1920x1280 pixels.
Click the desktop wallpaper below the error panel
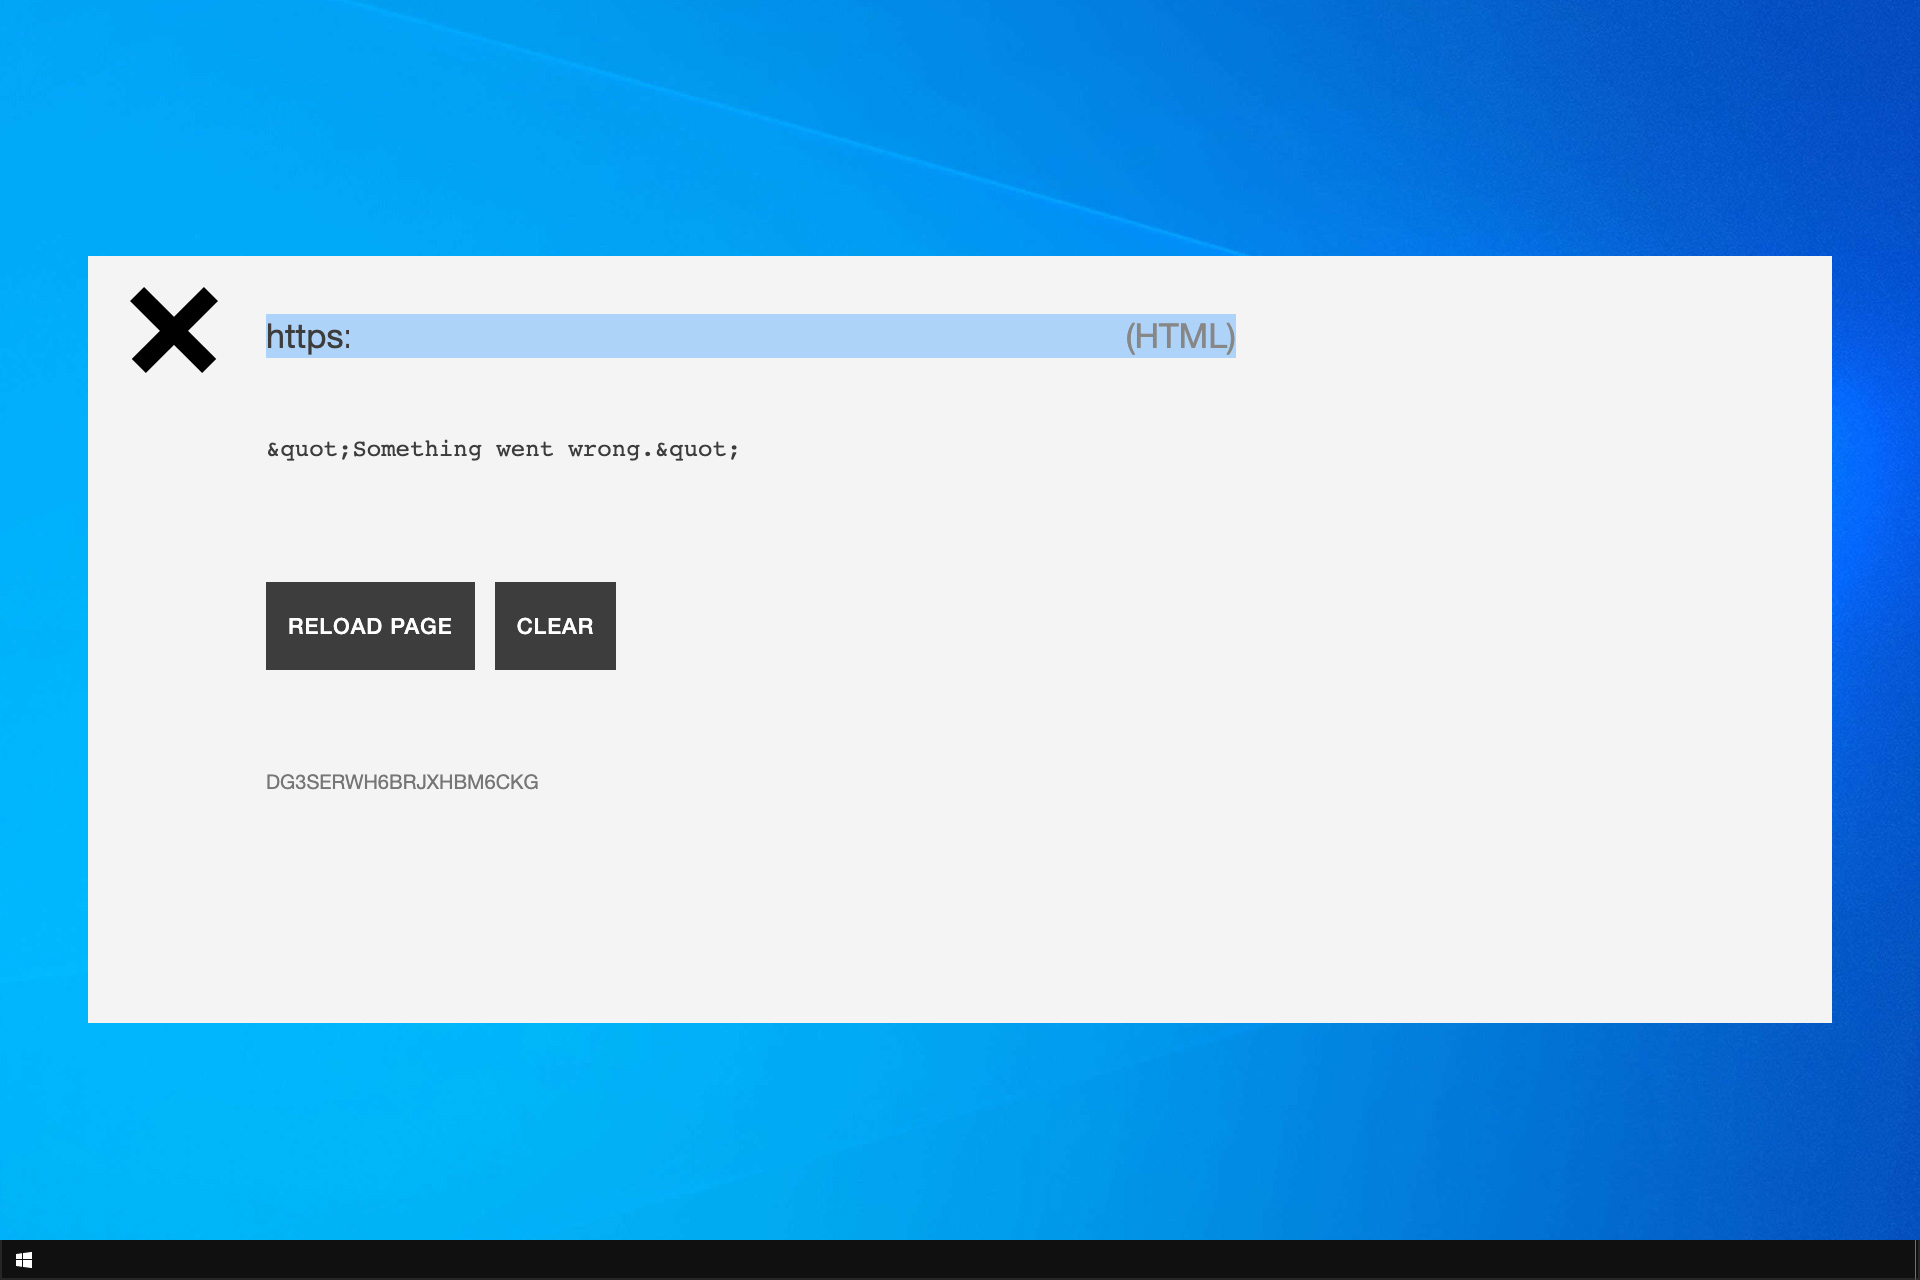(x=960, y=1130)
